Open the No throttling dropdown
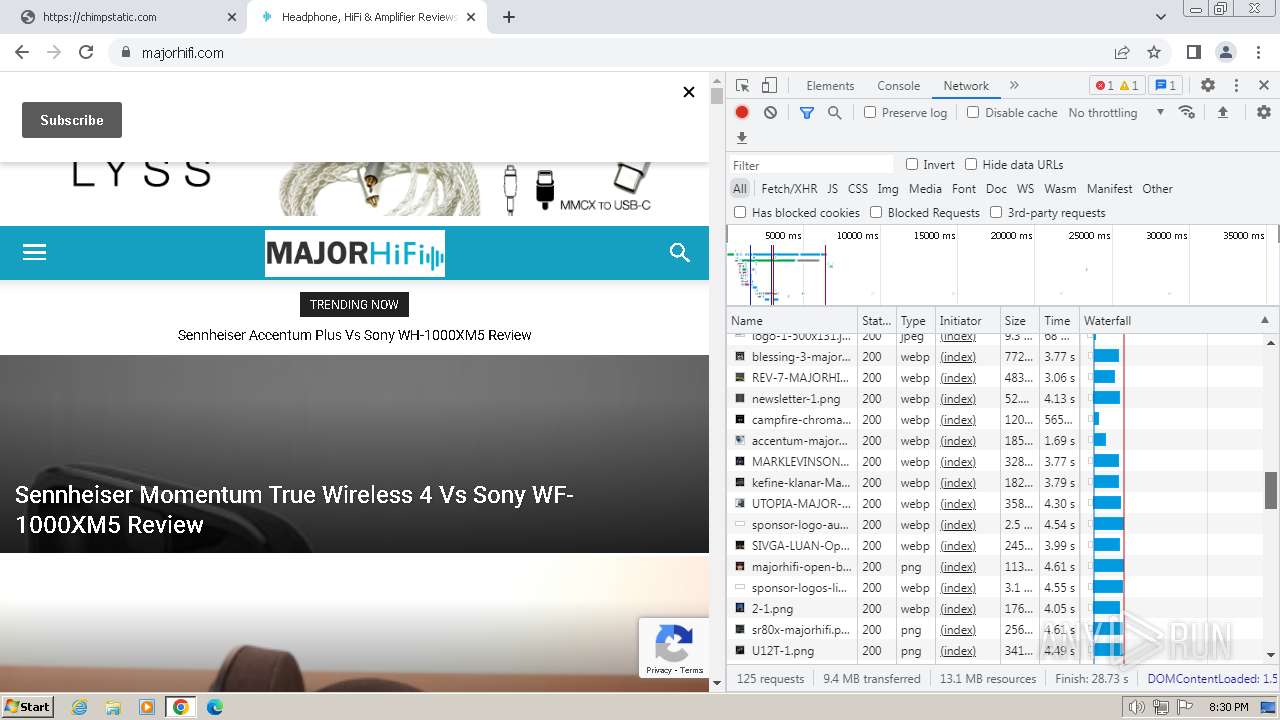This screenshot has width=1280, height=720. pyautogui.click(x=1116, y=113)
